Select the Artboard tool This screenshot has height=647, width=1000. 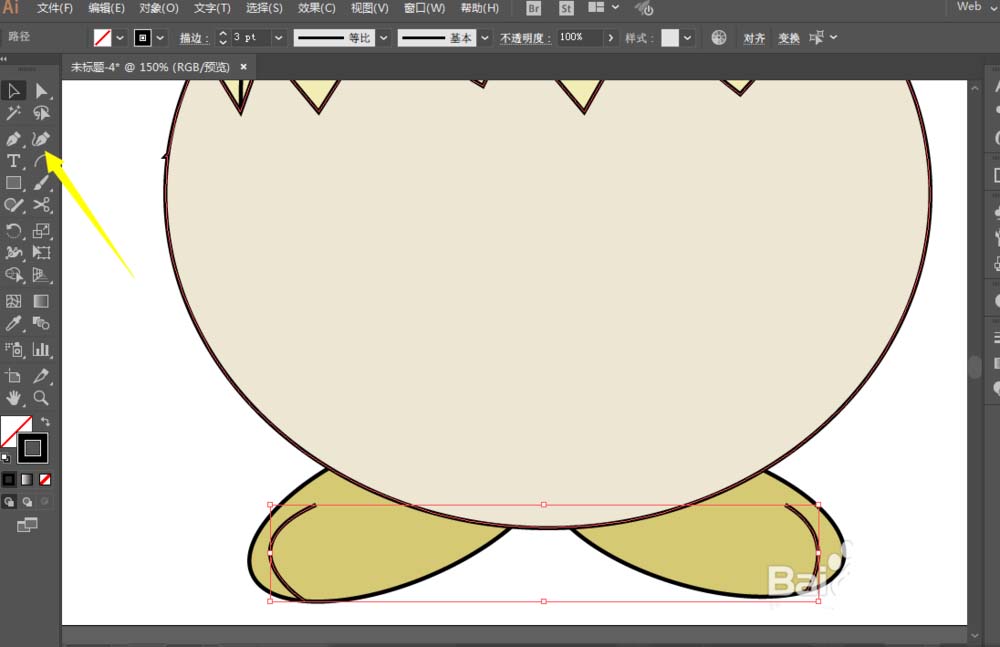pos(13,376)
